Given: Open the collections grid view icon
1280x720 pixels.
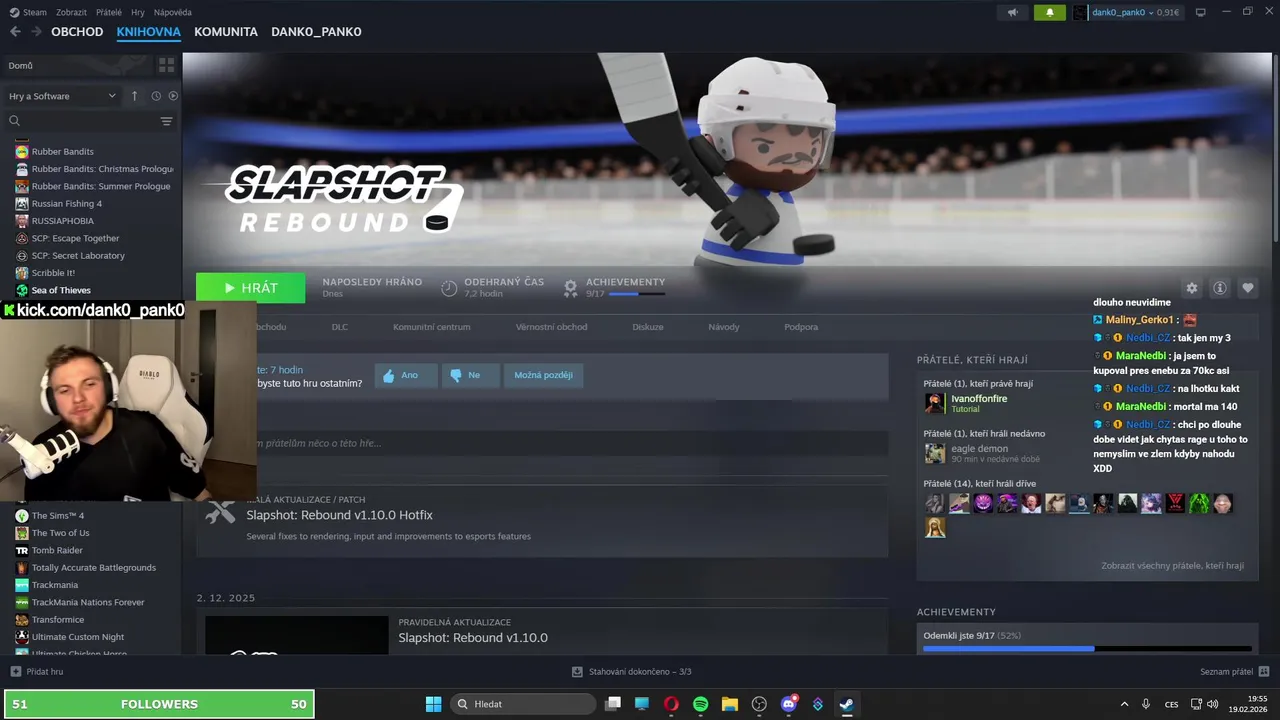Looking at the screenshot, I should click(166, 65).
